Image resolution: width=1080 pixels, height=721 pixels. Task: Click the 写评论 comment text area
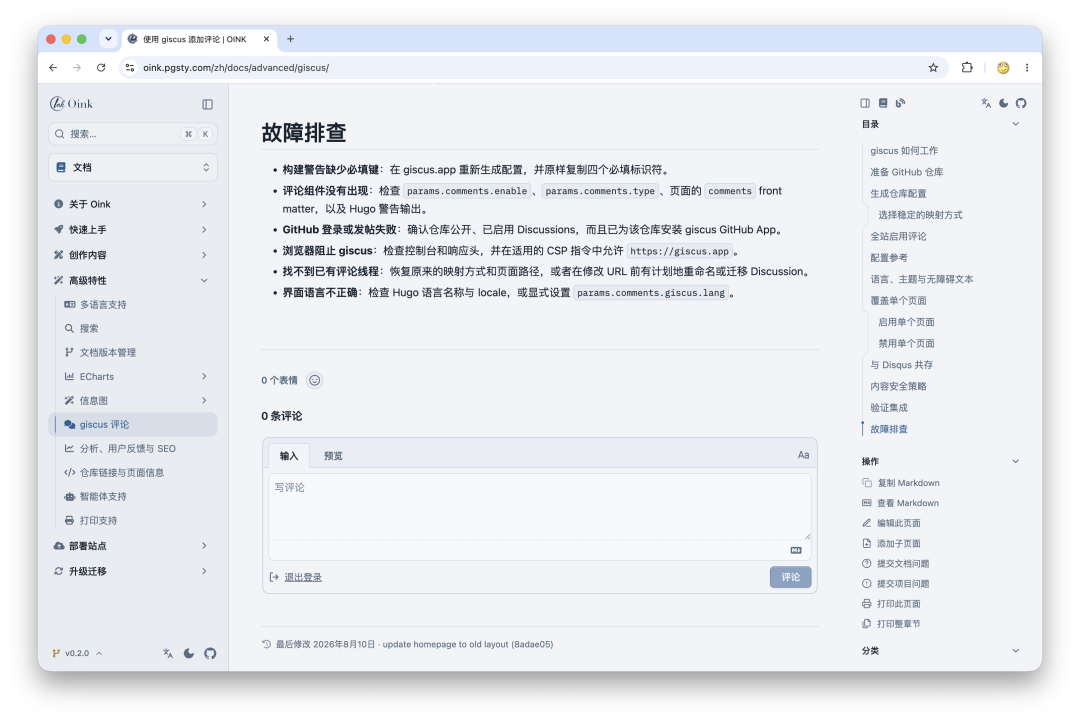[x=539, y=507]
